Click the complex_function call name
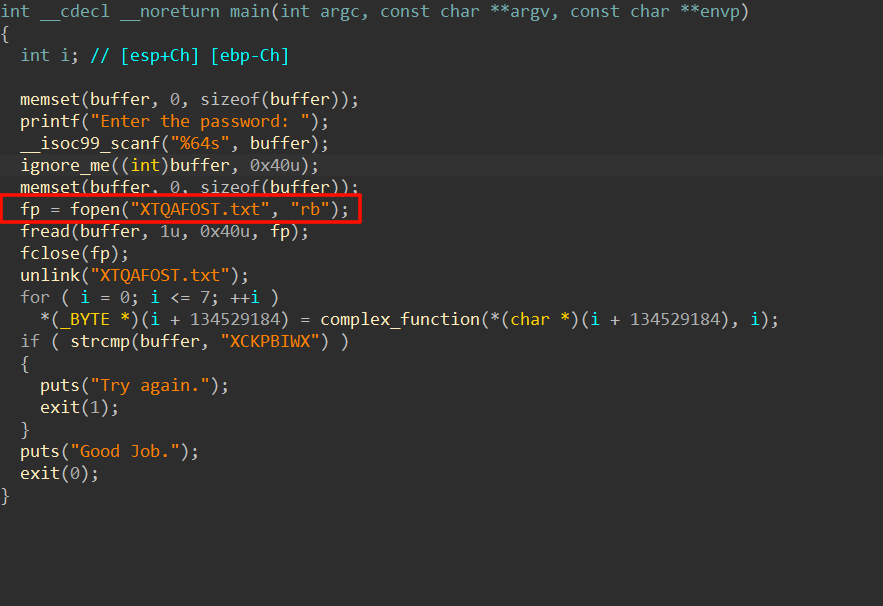 click(x=400, y=319)
